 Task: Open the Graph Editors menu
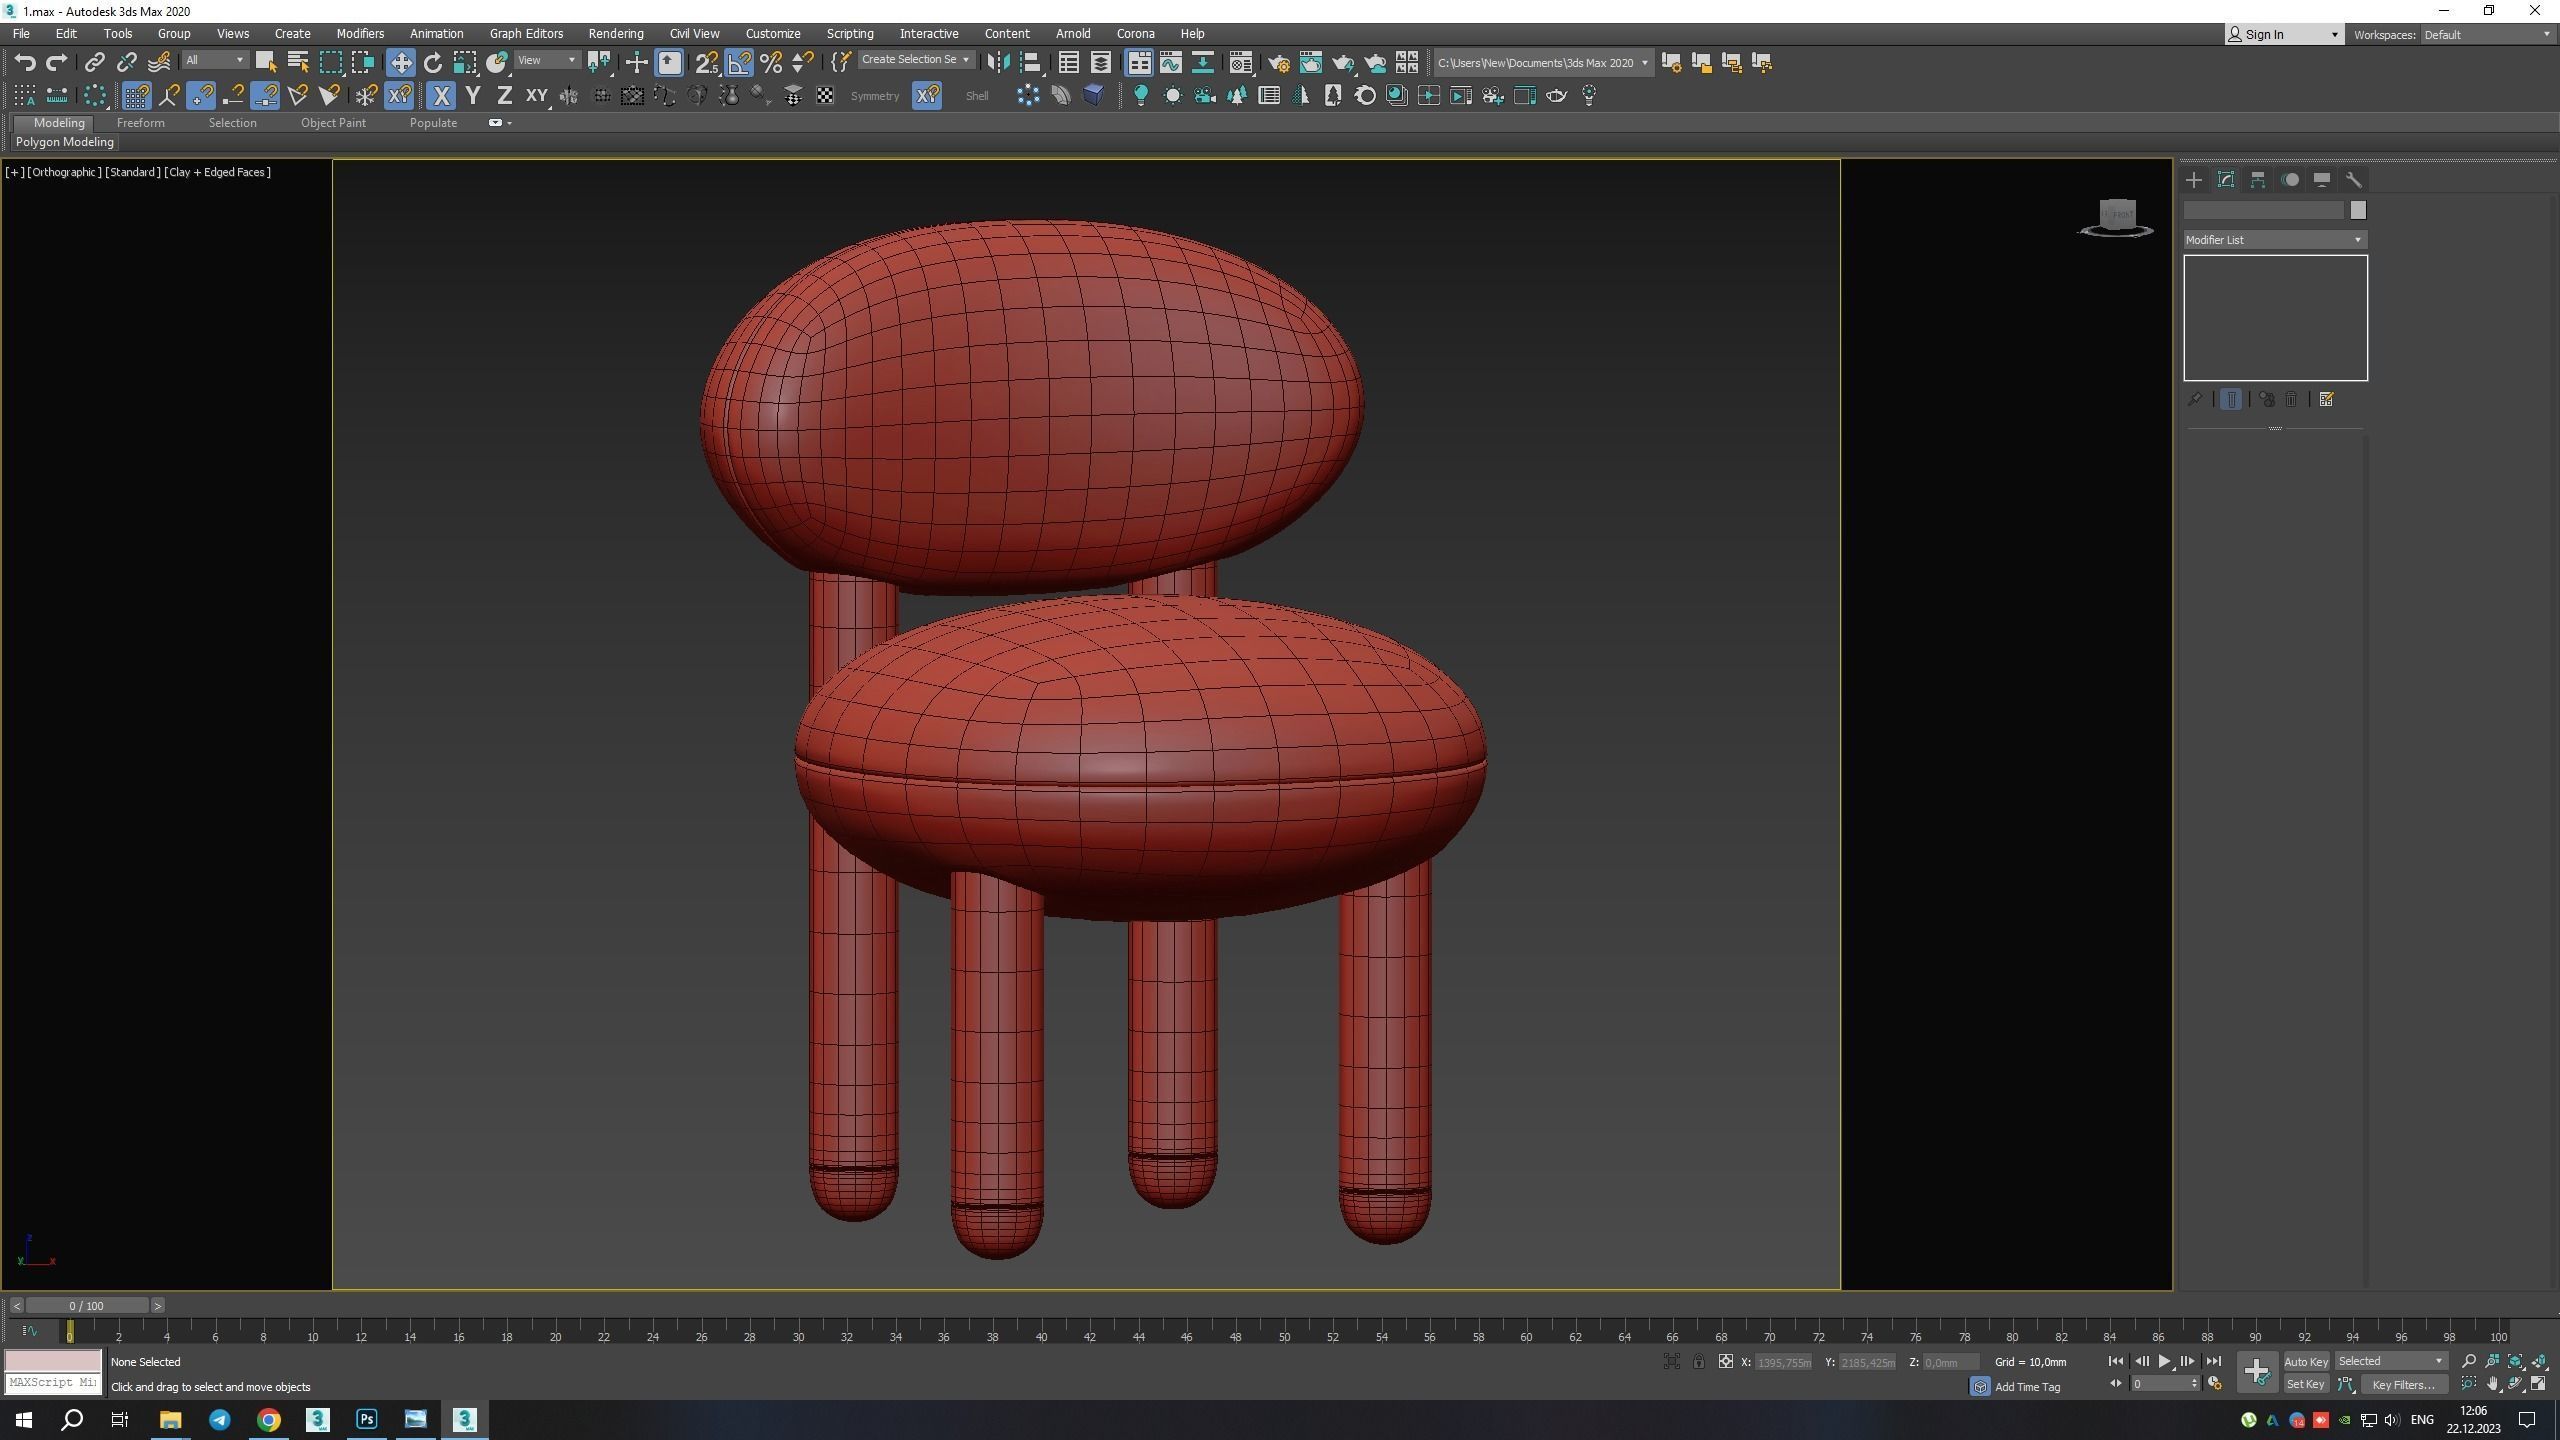tap(526, 34)
